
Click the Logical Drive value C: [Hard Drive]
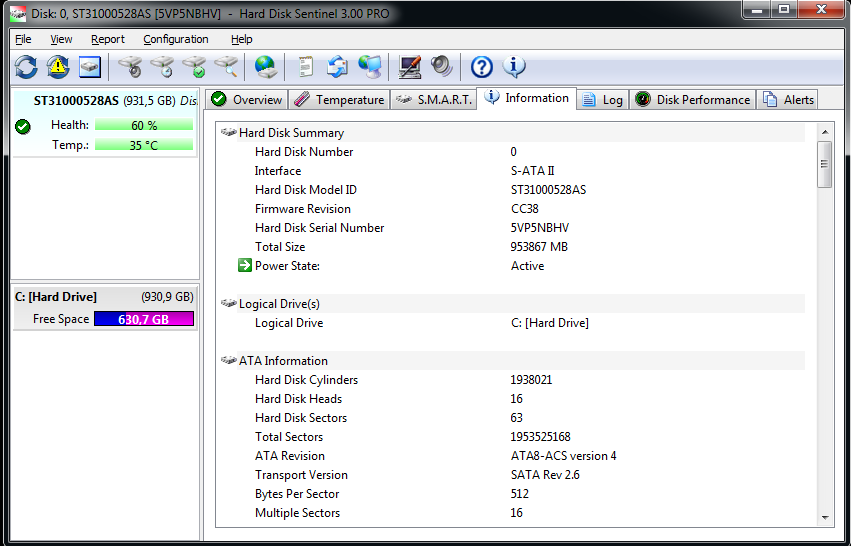(550, 322)
